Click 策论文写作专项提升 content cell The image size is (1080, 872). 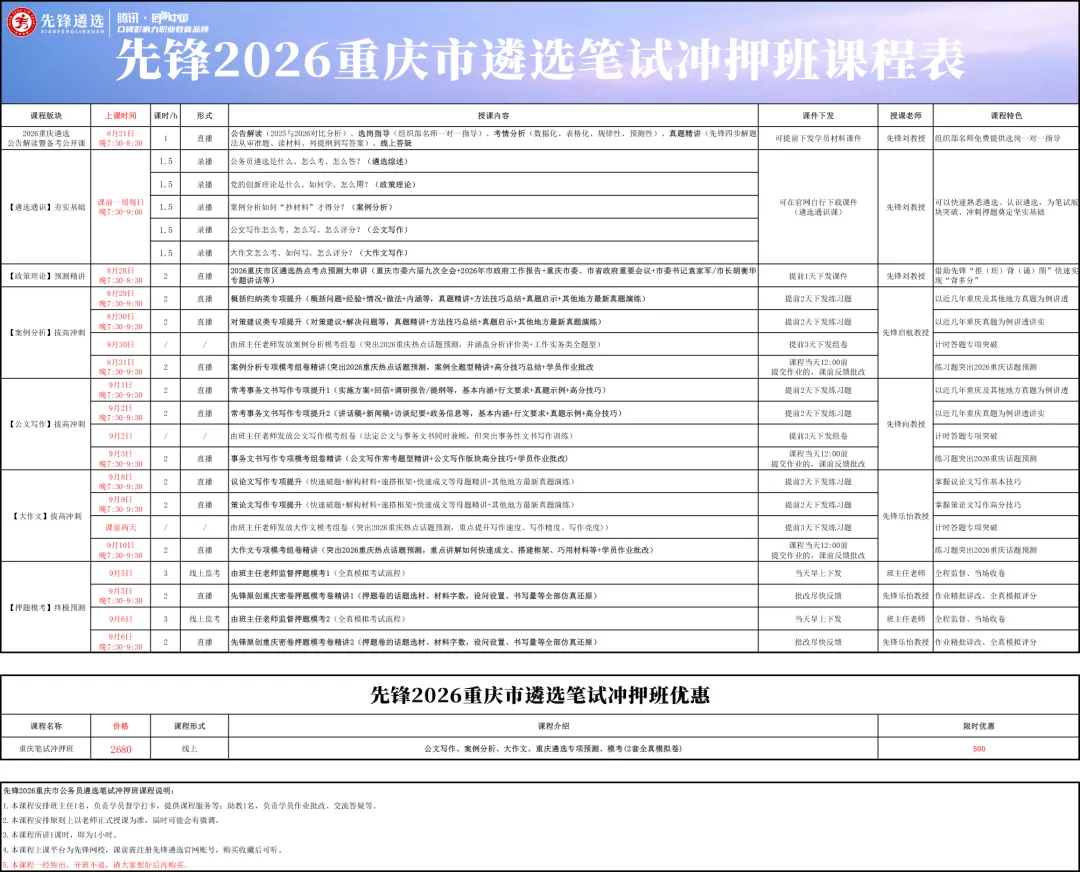click(493, 504)
